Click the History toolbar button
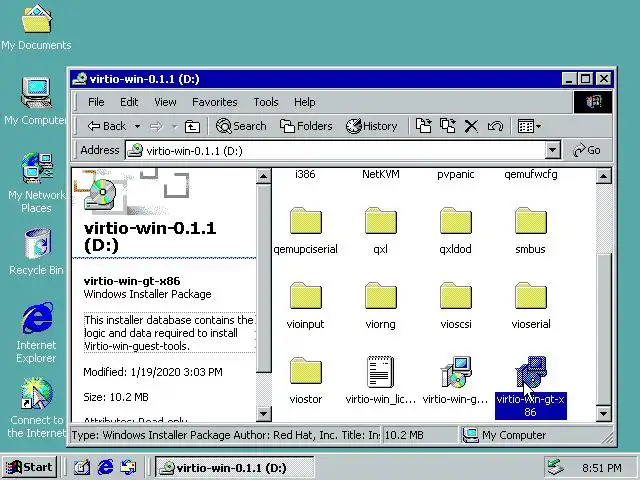 [371, 126]
